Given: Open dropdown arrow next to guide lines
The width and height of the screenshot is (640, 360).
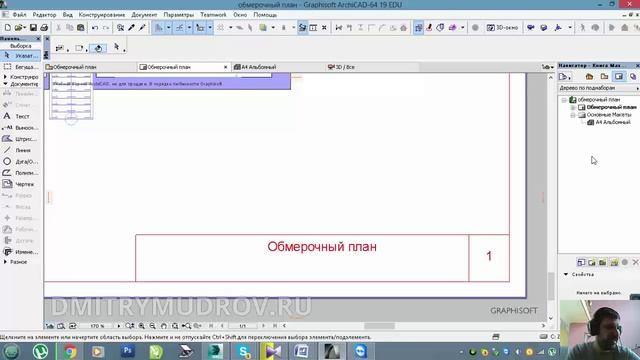Looking at the screenshot, I should (x=168, y=27).
